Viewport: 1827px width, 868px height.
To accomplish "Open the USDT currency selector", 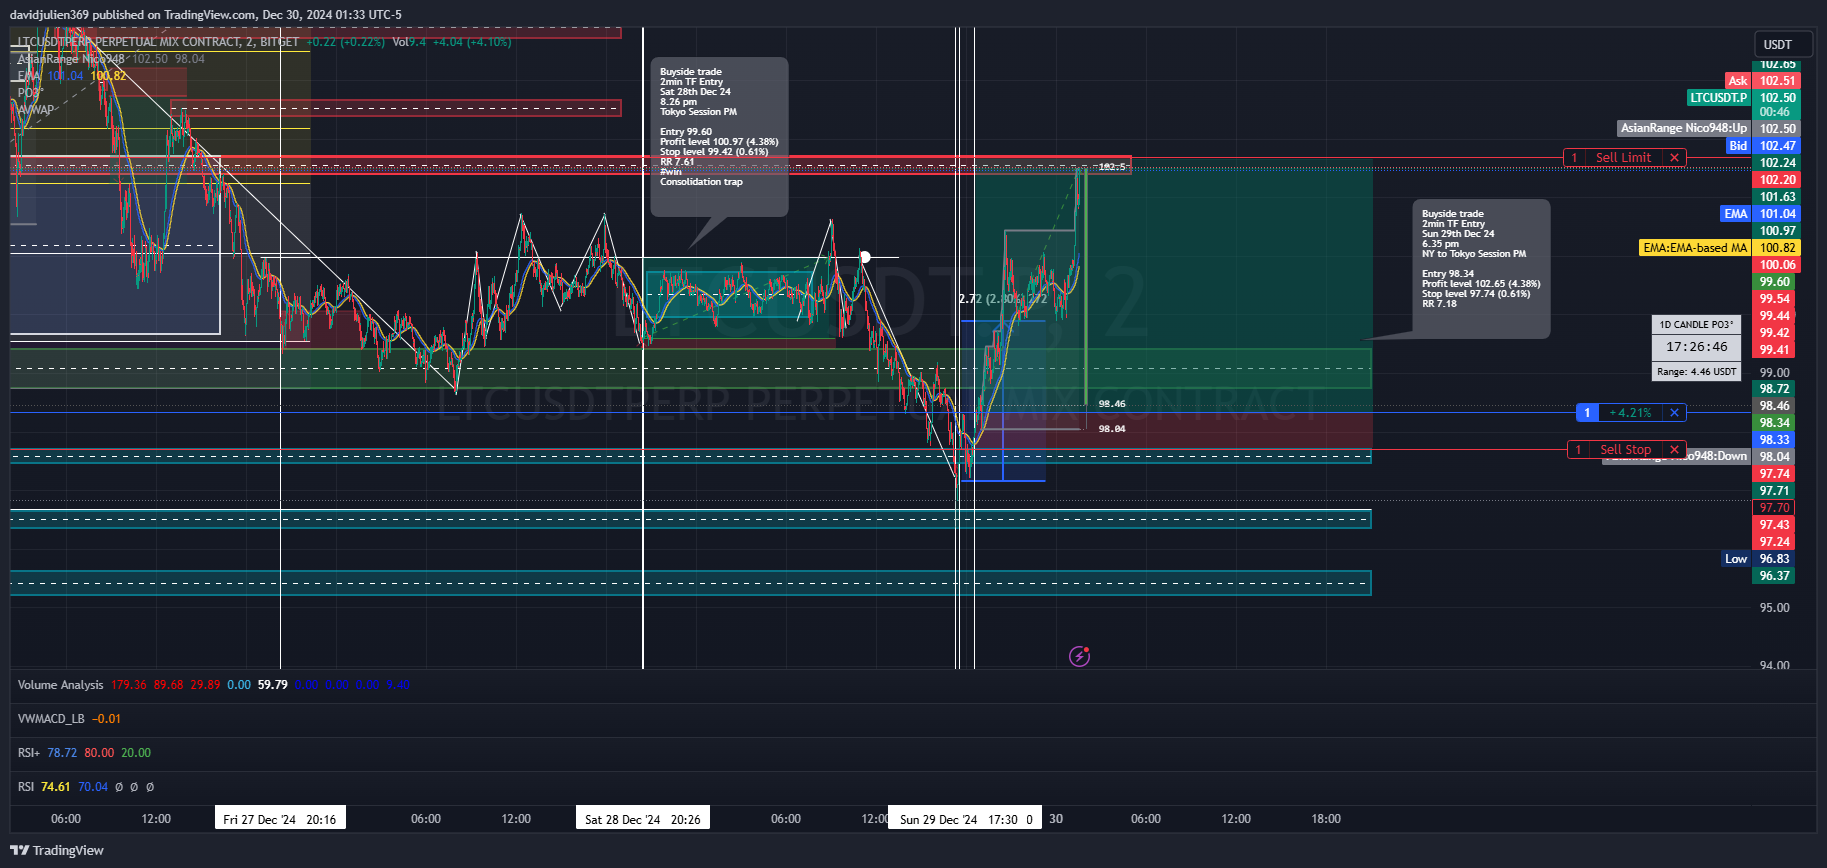I will point(1783,45).
